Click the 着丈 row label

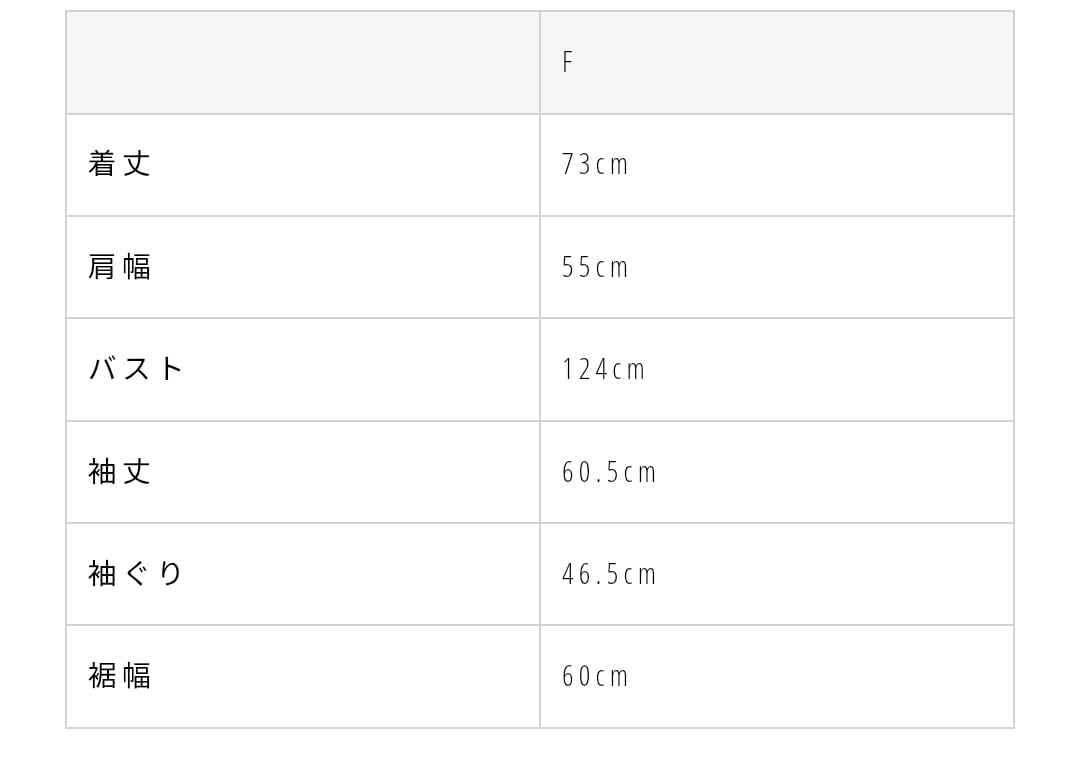[120, 164]
